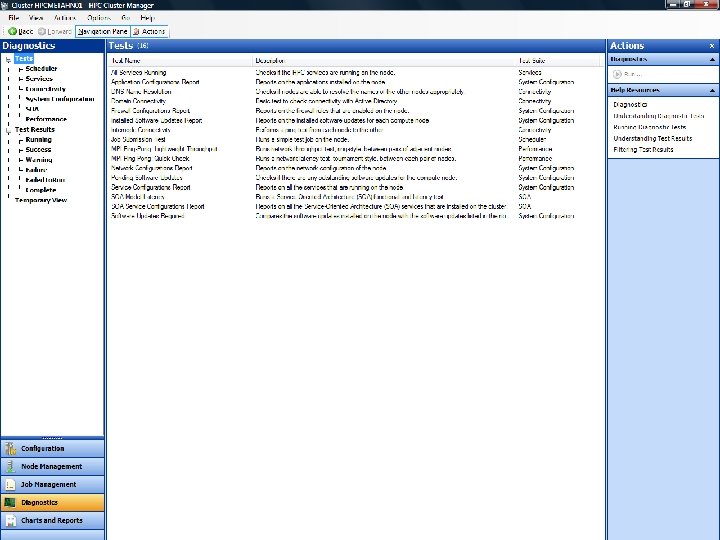This screenshot has height=540, width=720.
Task: Toggle the Navigation Pane button
Action: (x=103, y=31)
